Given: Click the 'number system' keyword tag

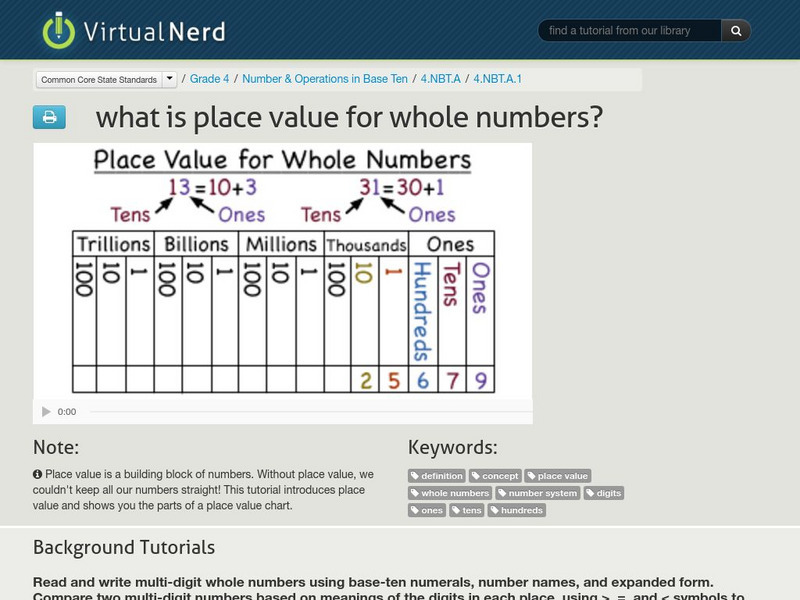Looking at the screenshot, I should coord(538,493).
